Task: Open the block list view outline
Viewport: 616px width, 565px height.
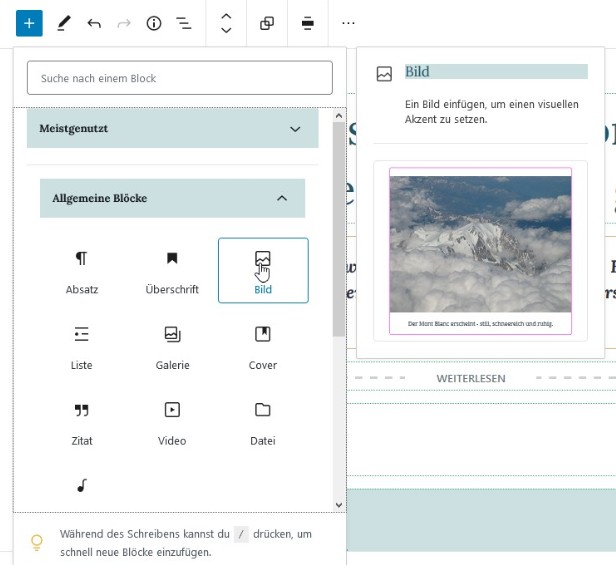Action: coord(184,23)
